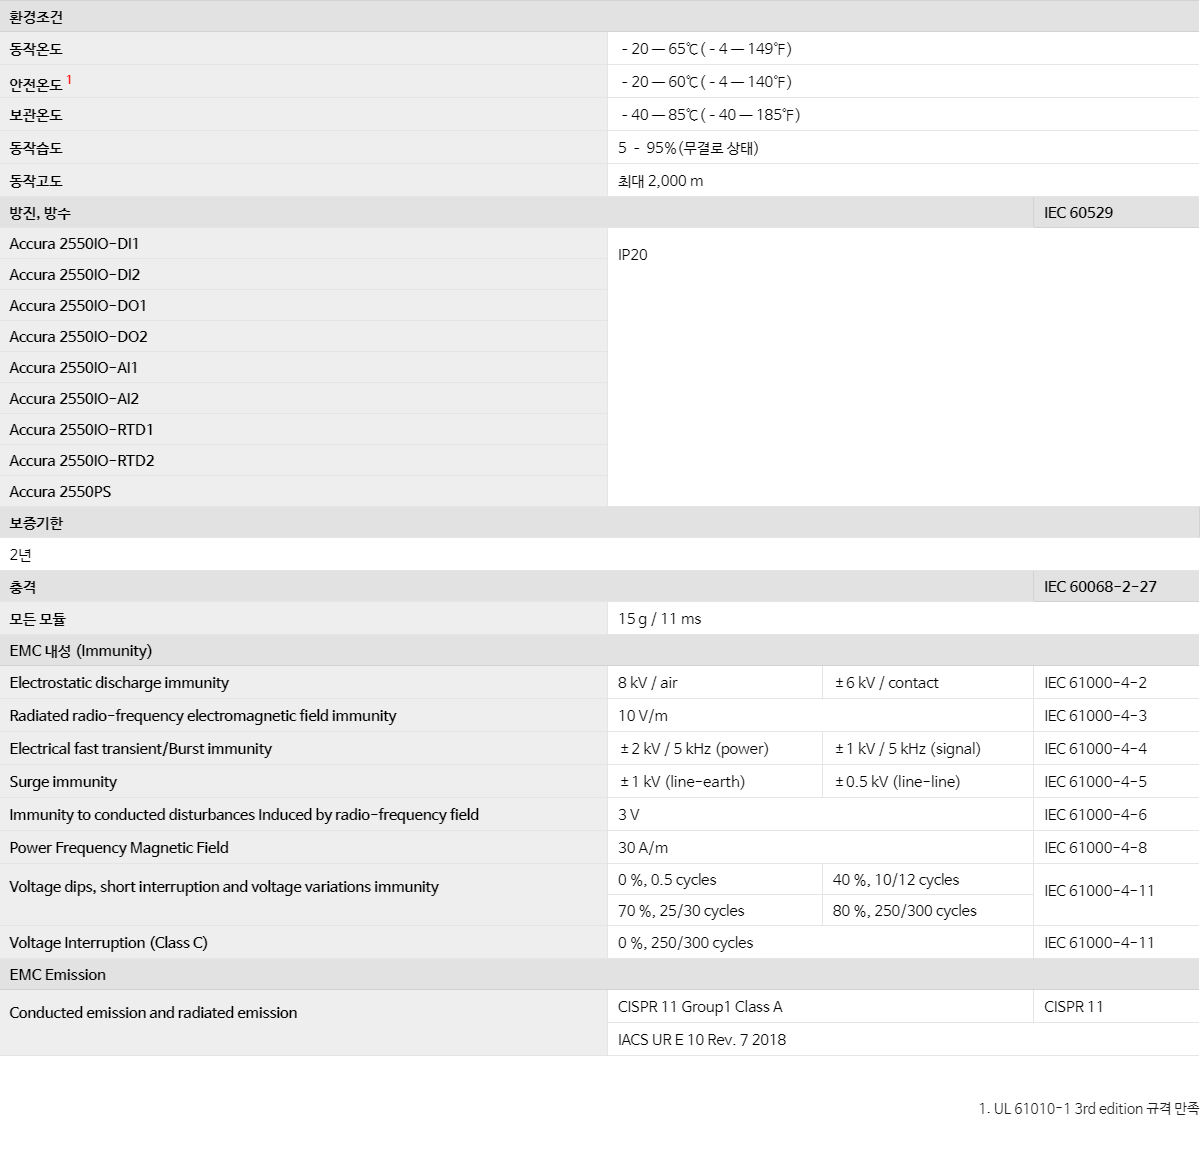Select the 동작온도 row label
The height and width of the screenshot is (1150, 1200).
pyautogui.click(x=36, y=49)
